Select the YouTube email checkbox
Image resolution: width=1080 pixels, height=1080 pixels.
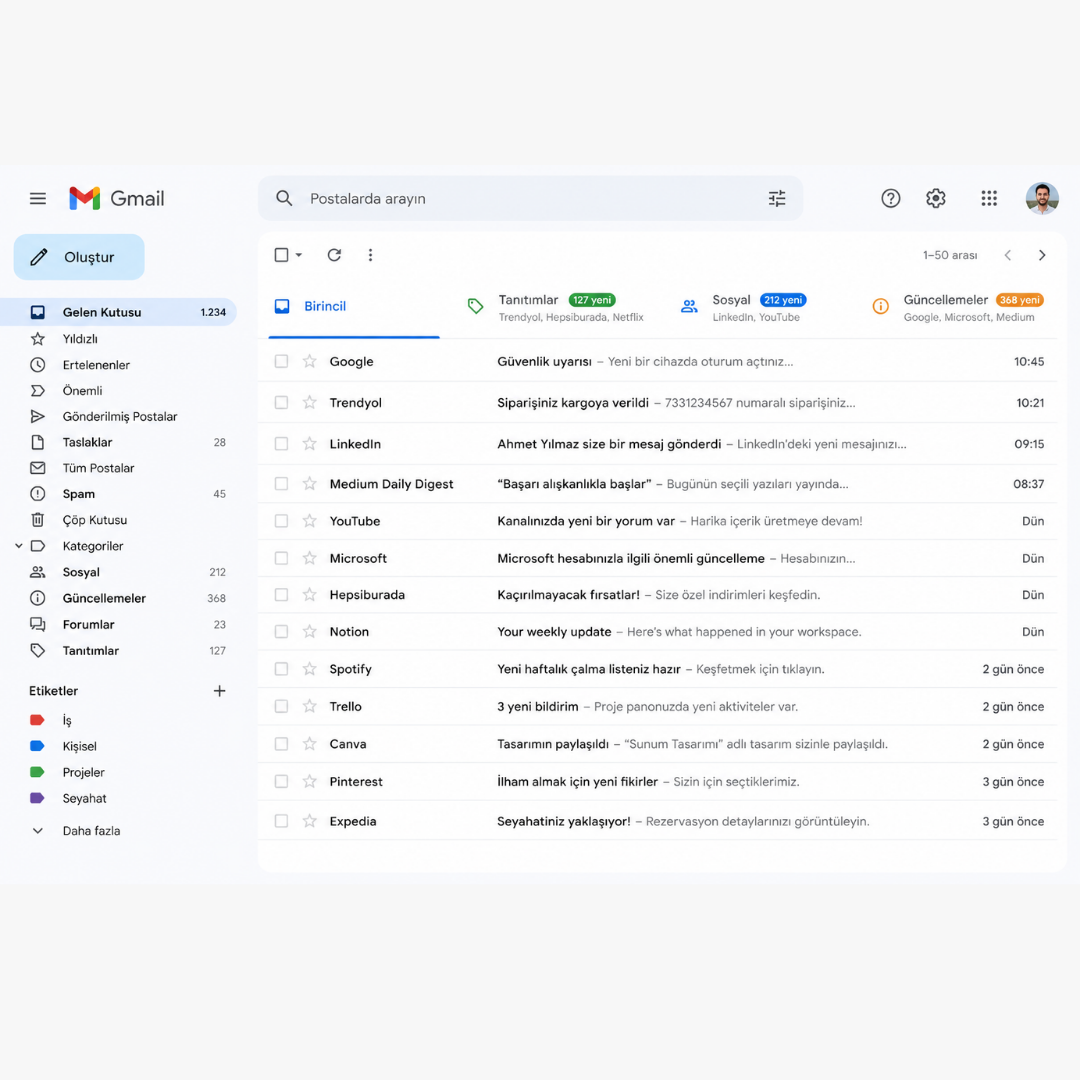pyautogui.click(x=281, y=521)
